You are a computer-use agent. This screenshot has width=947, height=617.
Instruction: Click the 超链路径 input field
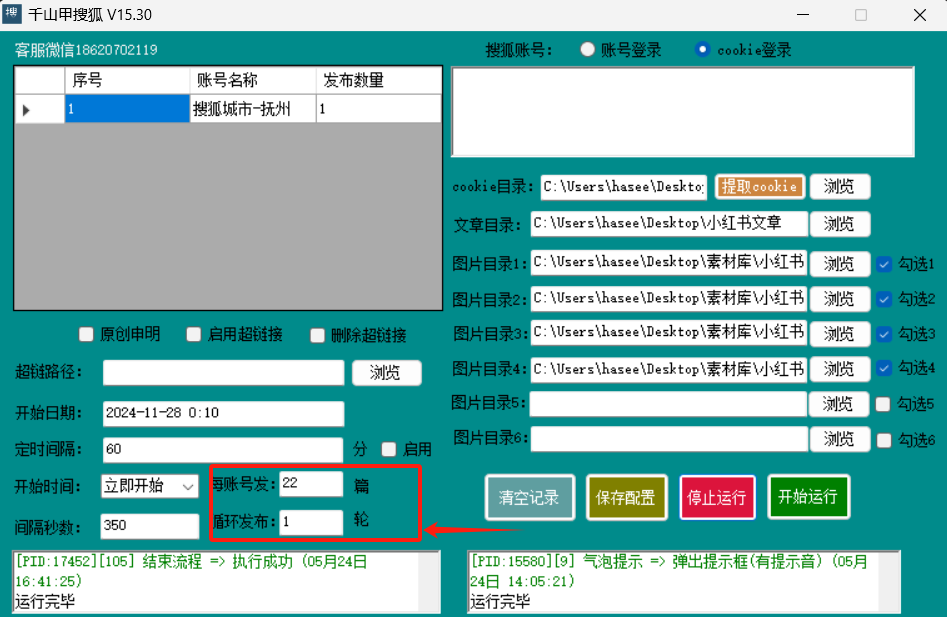223,372
